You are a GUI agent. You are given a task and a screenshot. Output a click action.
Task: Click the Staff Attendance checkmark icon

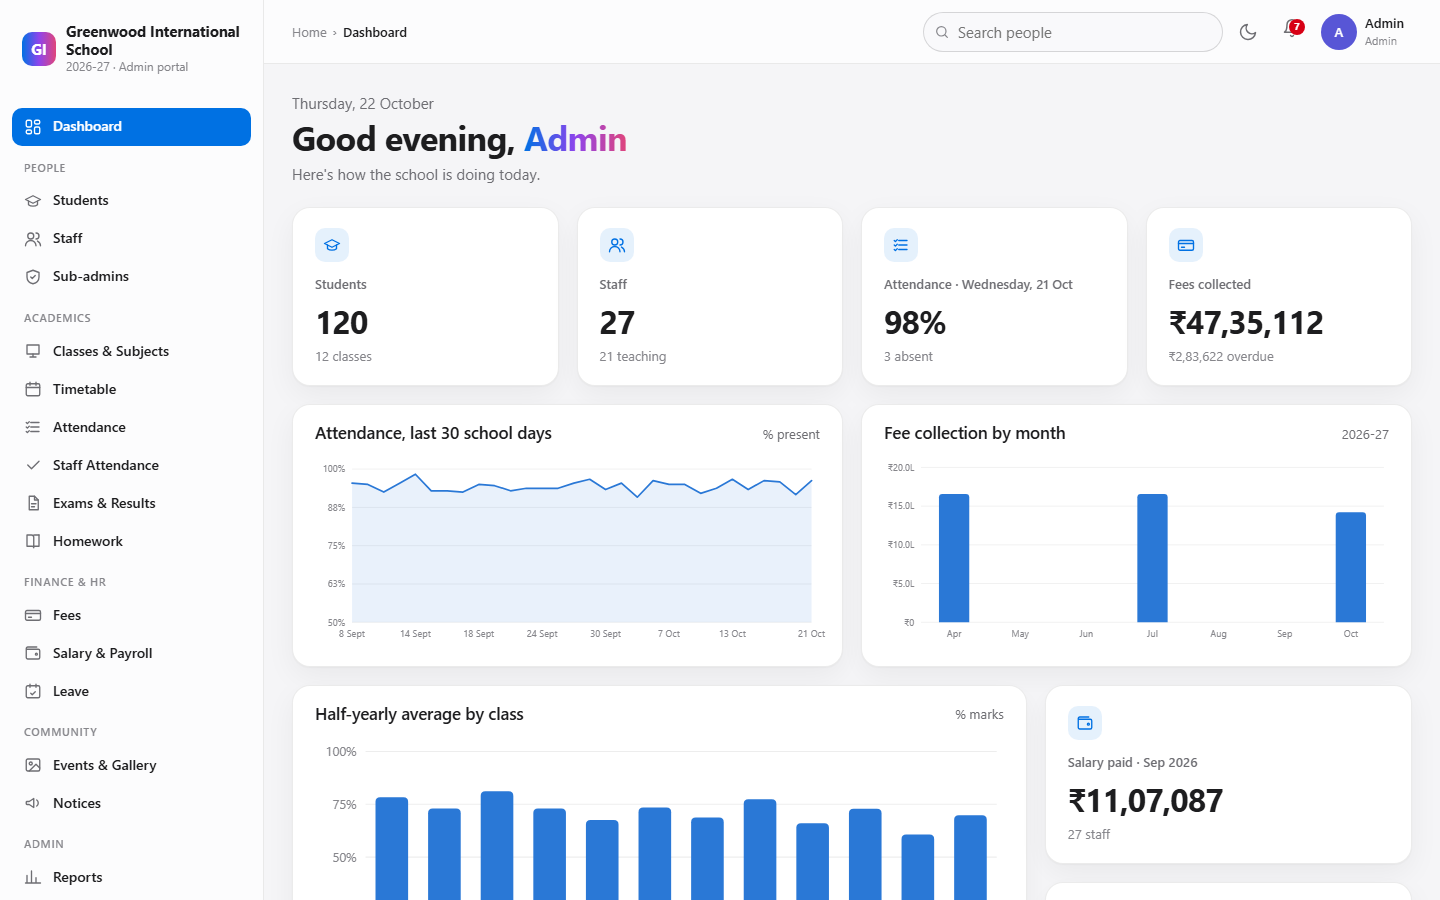33,466
